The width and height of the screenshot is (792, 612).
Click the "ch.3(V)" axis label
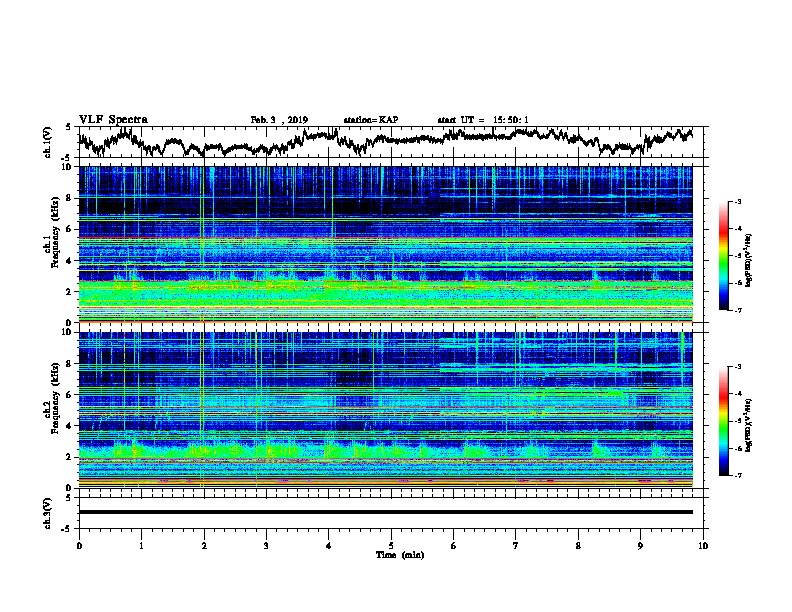click(x=48, y=513)
